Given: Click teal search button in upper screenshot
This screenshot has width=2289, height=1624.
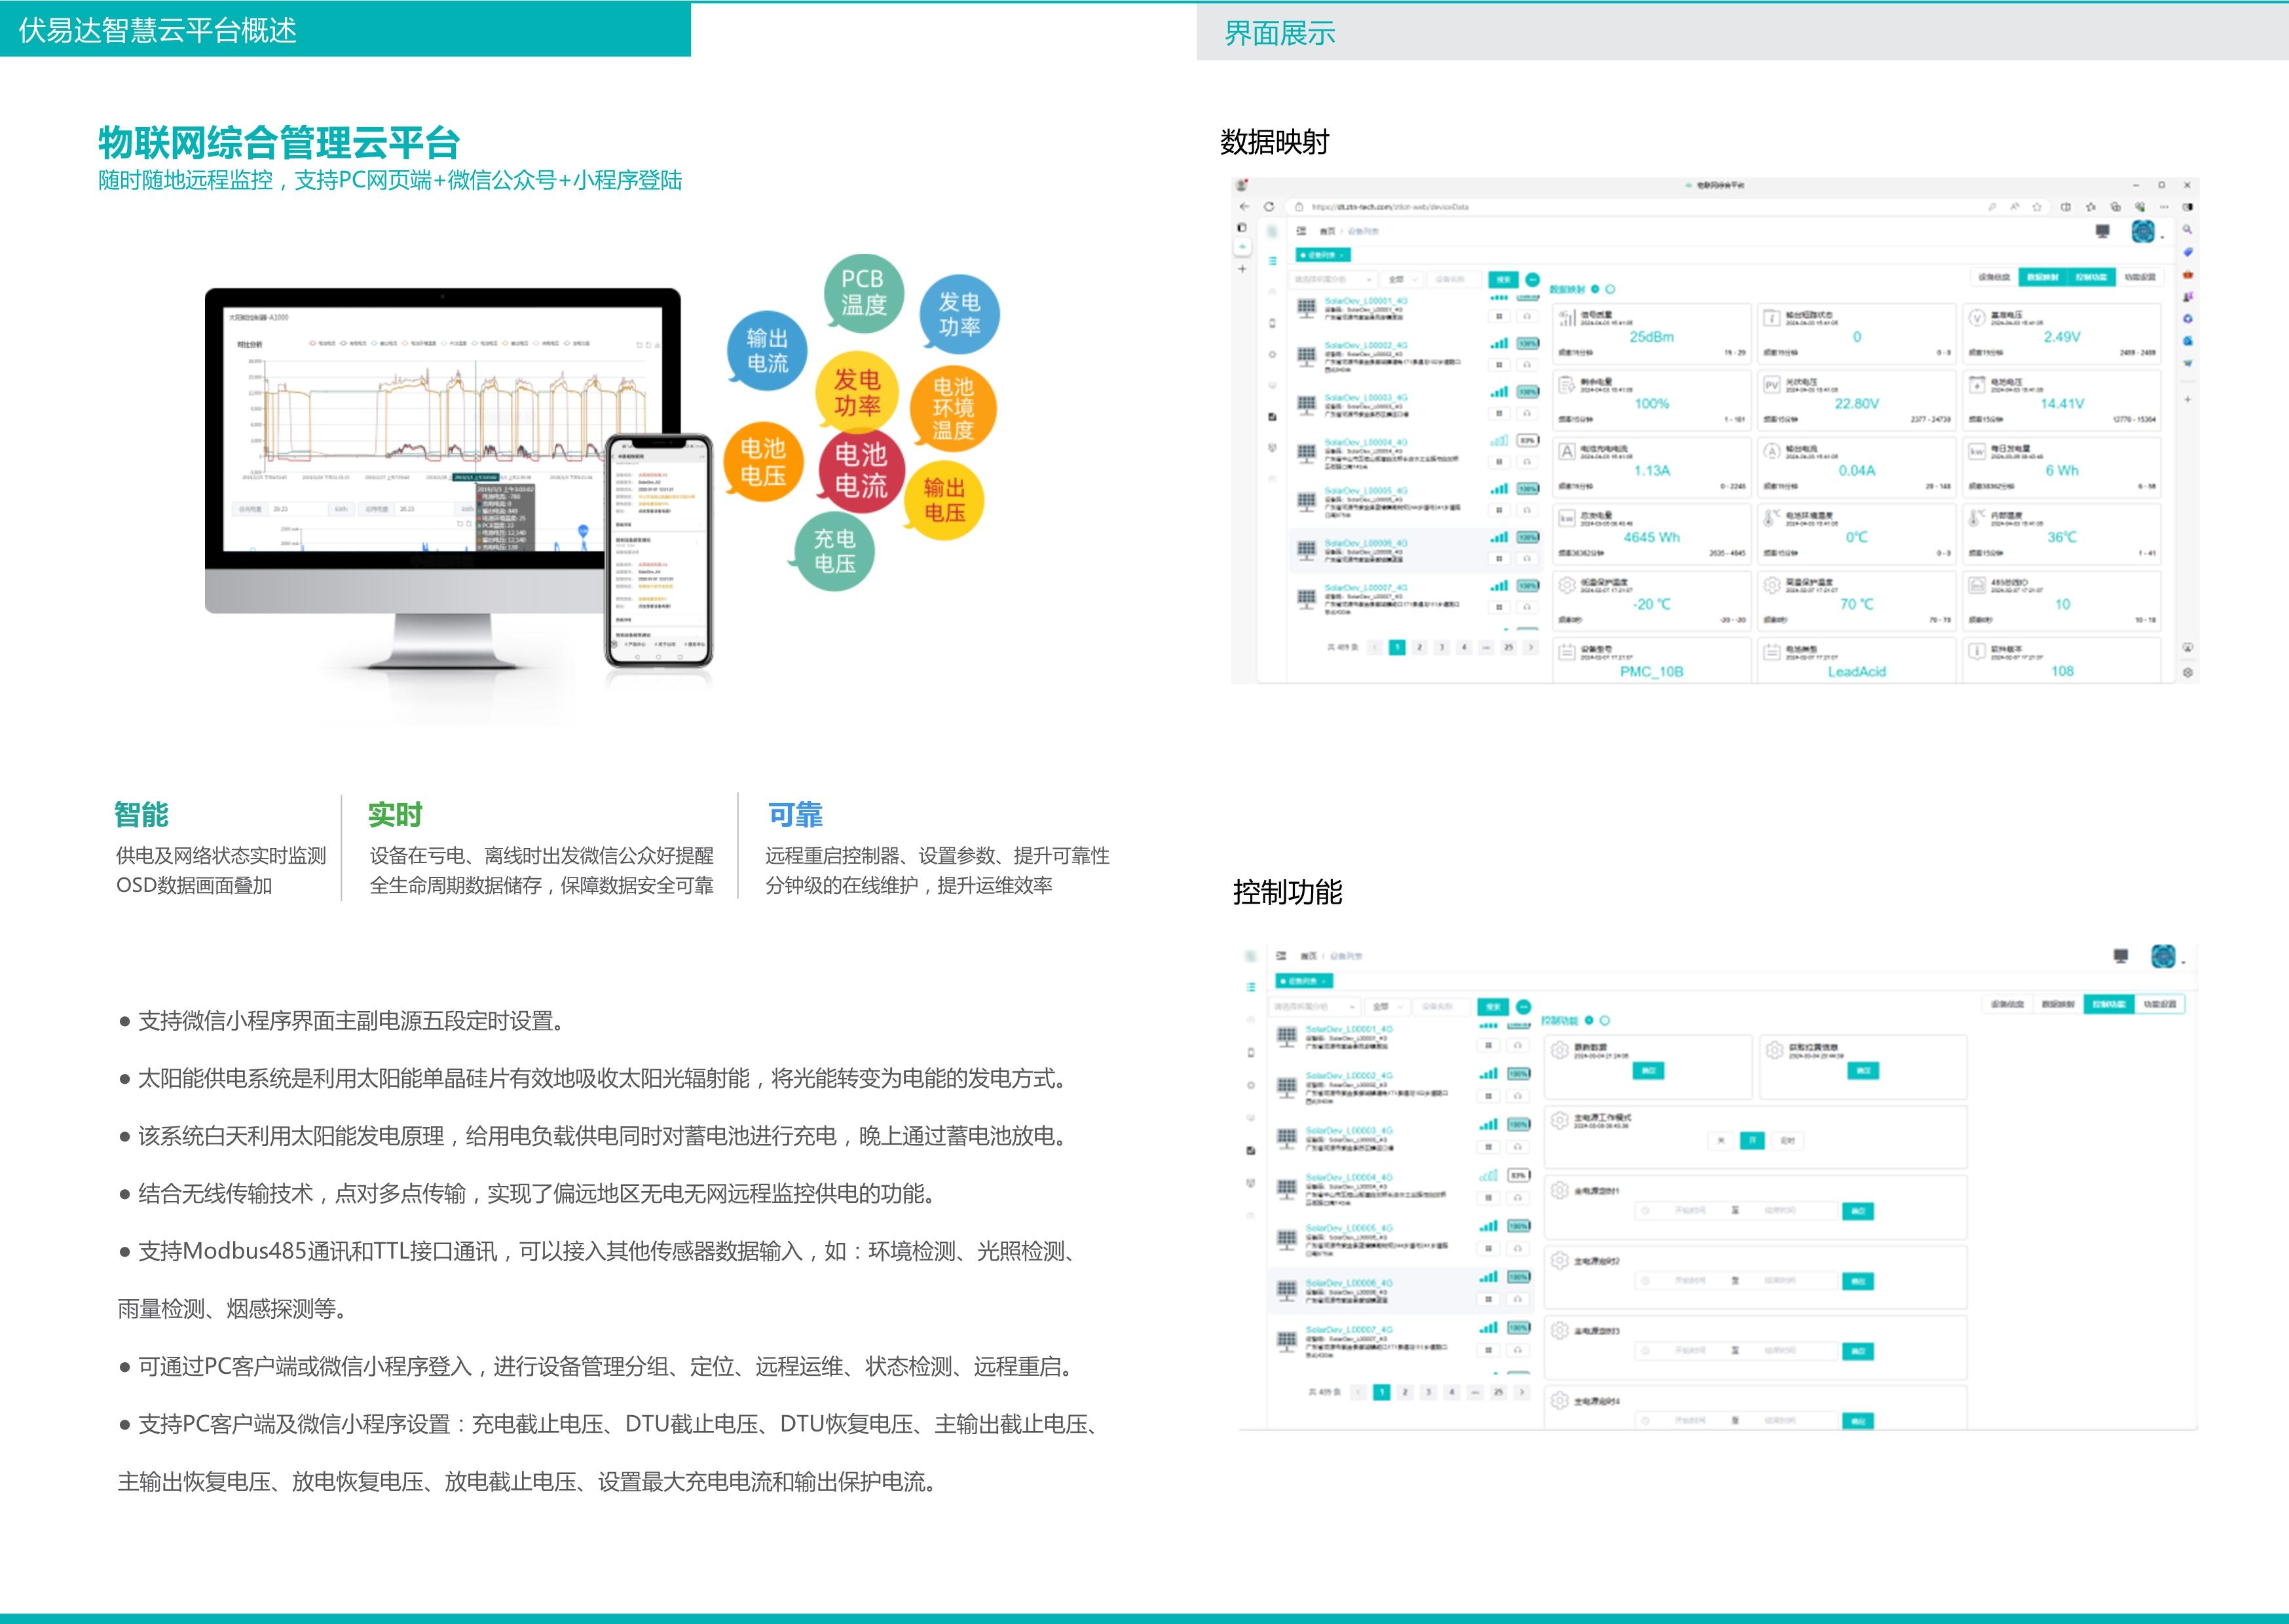Looking at the screenshot, I should pyautogui.click(x=1503, y=280).
